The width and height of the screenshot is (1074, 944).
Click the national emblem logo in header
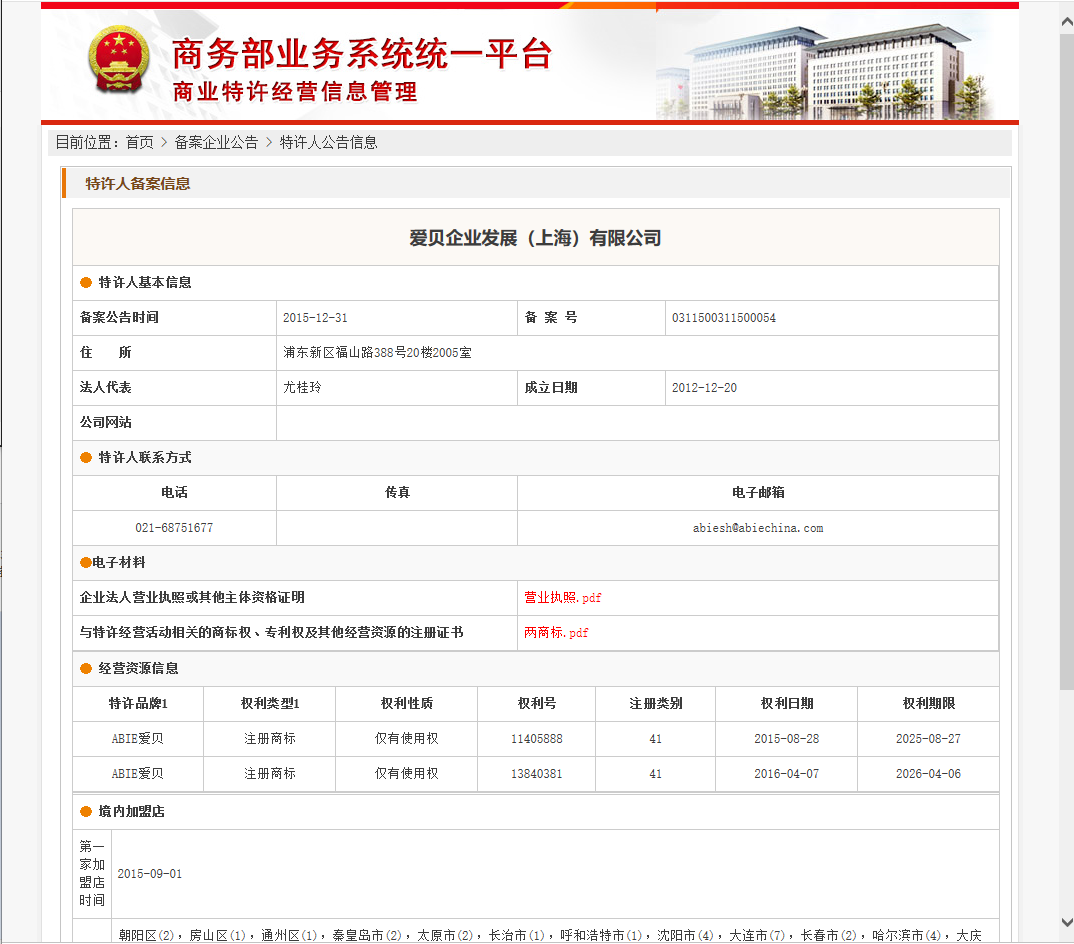118,62
